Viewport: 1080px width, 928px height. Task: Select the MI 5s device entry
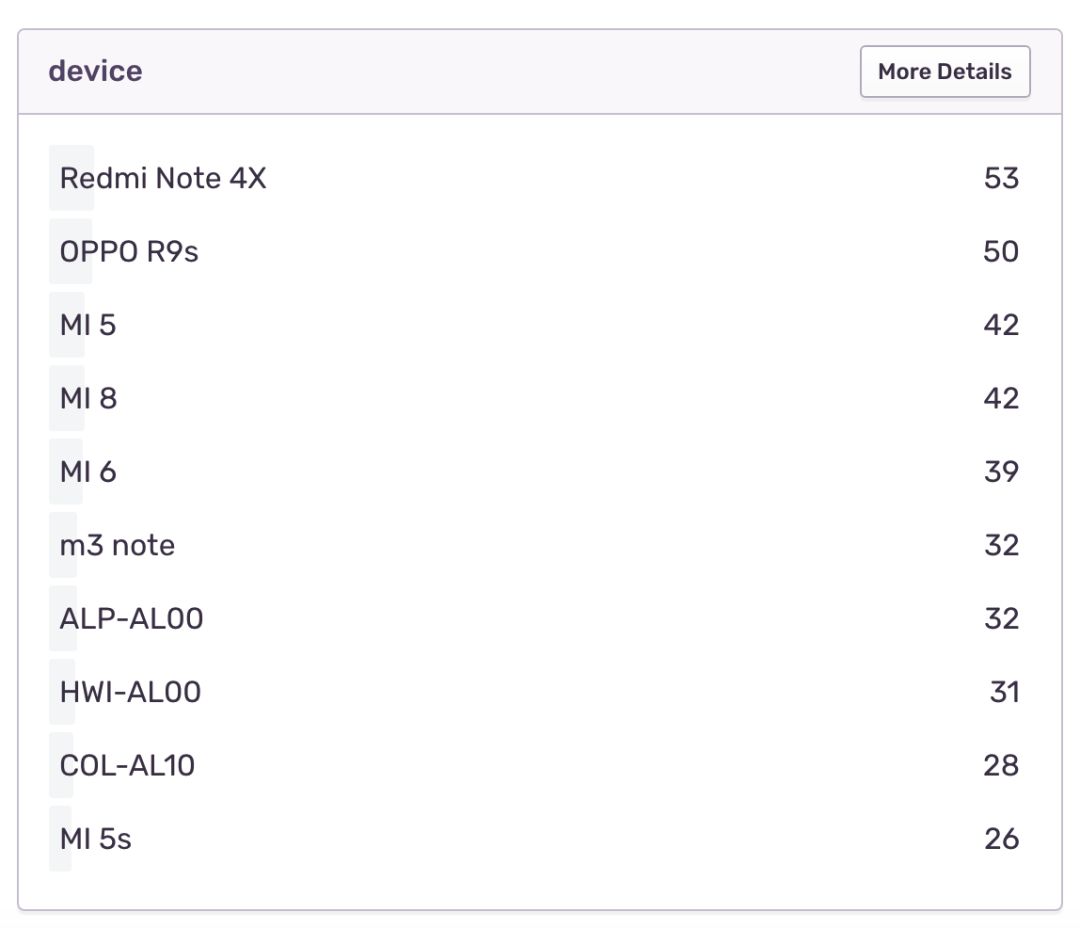[95, 839]
